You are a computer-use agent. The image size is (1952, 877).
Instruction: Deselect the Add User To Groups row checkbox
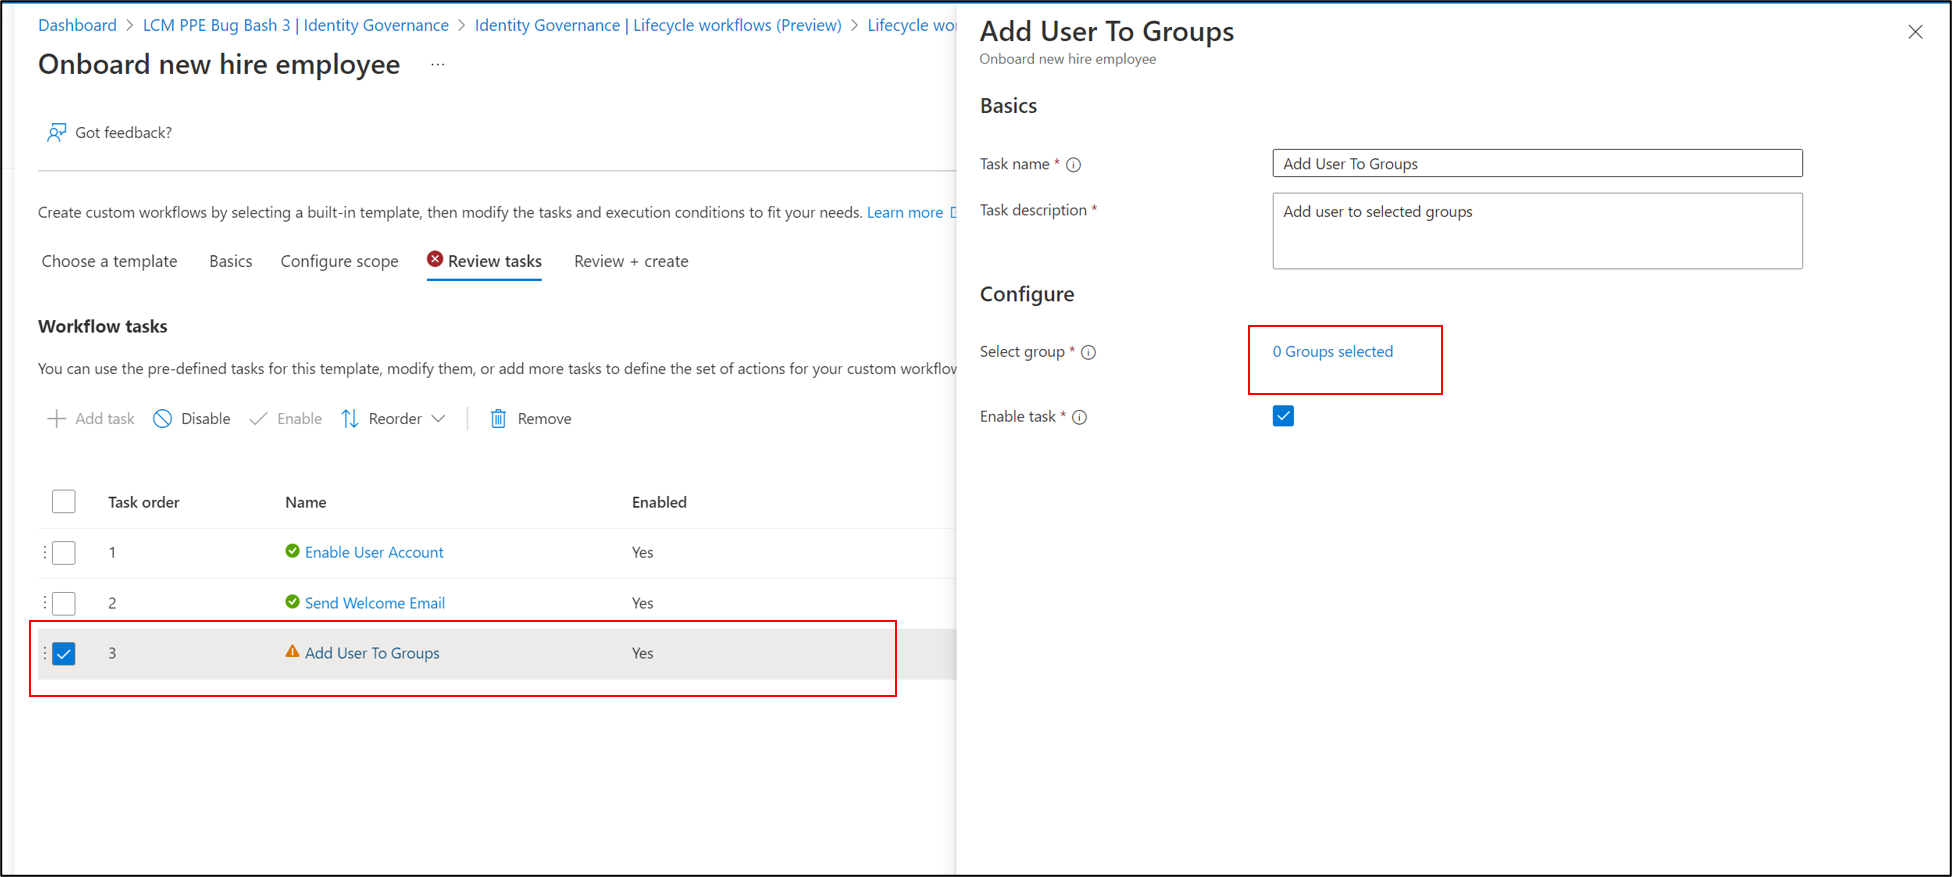(64, 653)
